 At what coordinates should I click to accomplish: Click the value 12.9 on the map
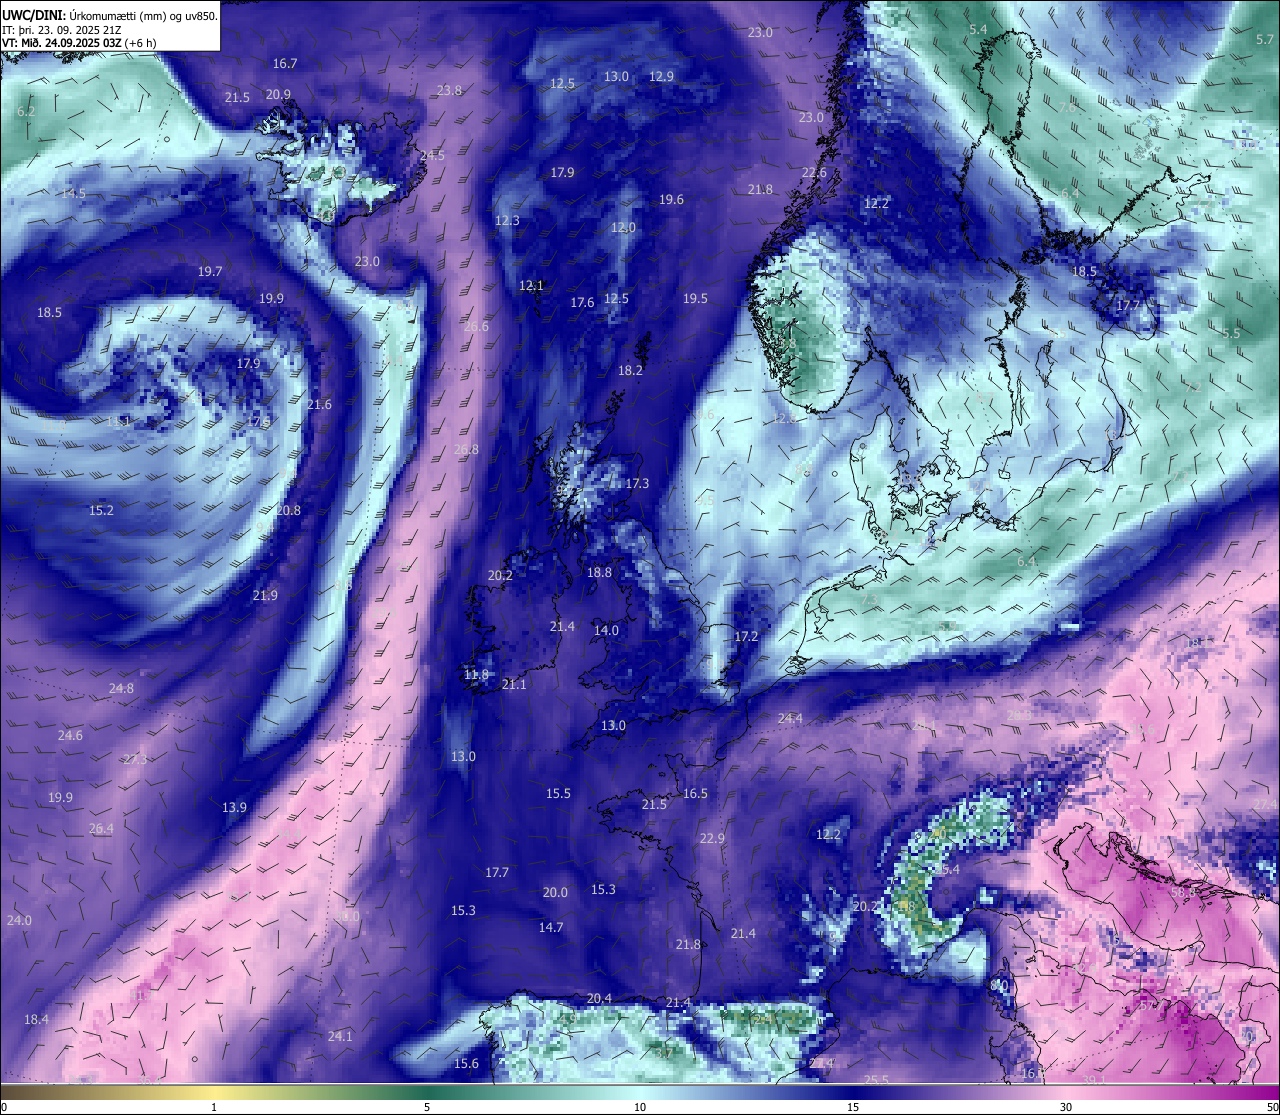click(x=661, y=77)
